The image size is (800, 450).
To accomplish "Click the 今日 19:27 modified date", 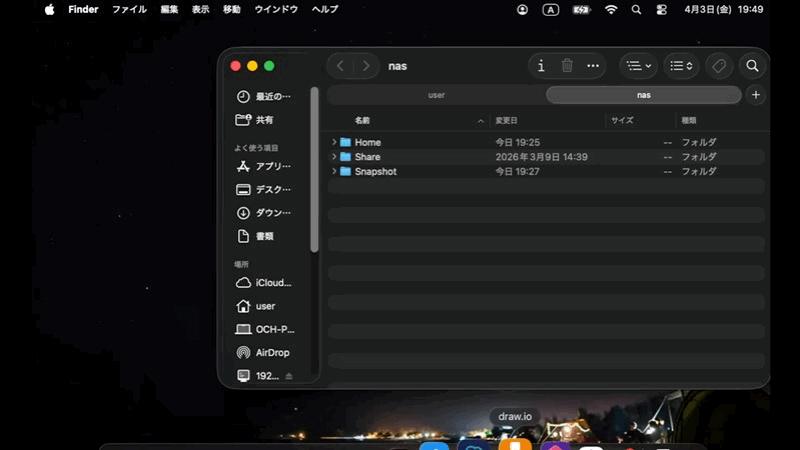I will coord(517,171).
